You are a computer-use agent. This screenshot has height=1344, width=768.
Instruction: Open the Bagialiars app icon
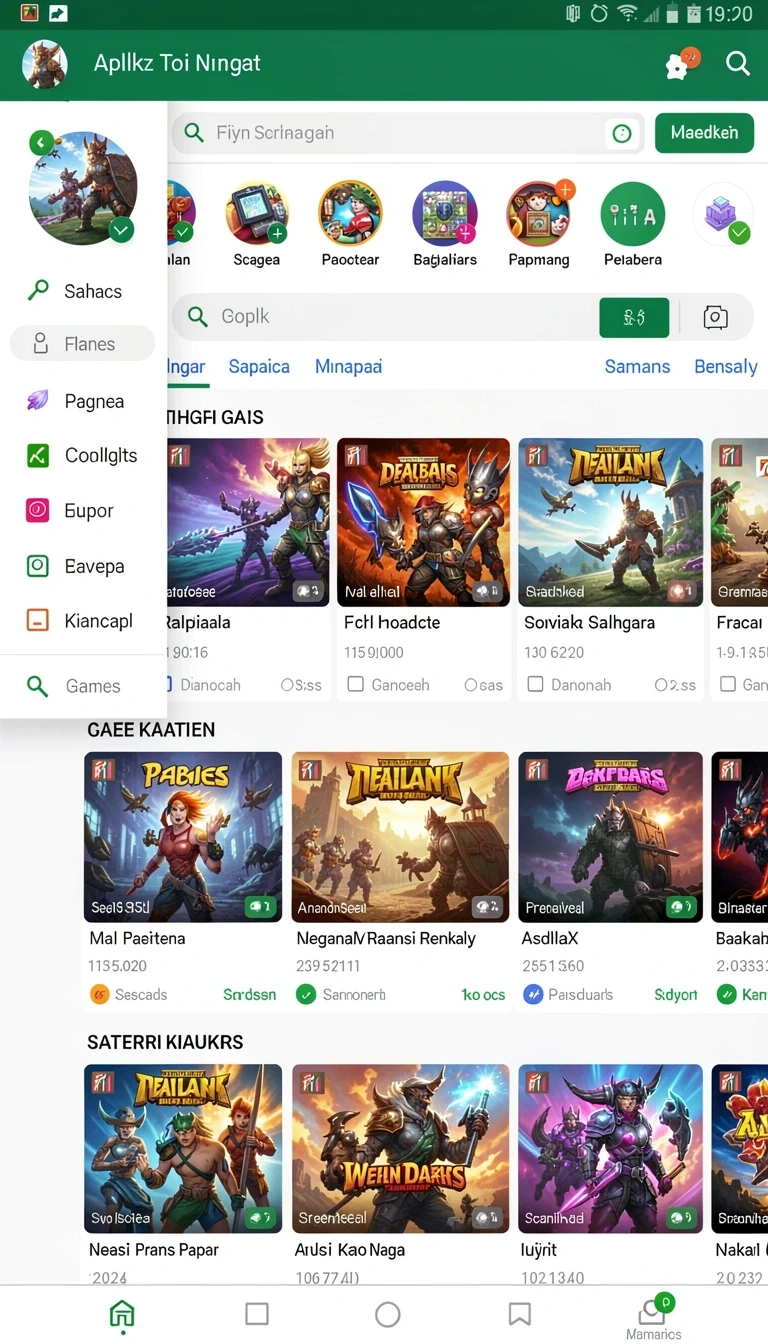point(445,214)
